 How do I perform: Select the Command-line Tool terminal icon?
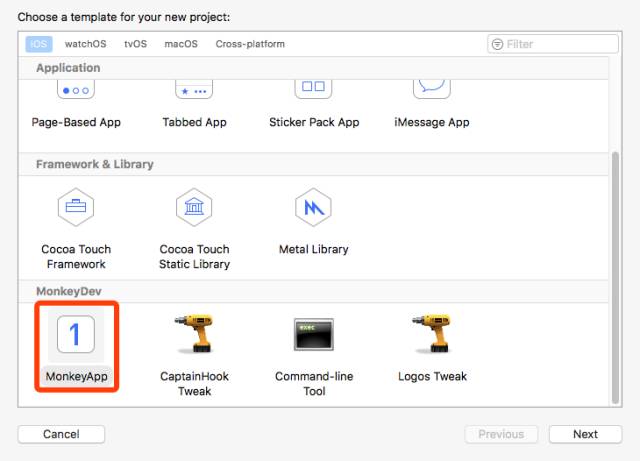(313, 334)
